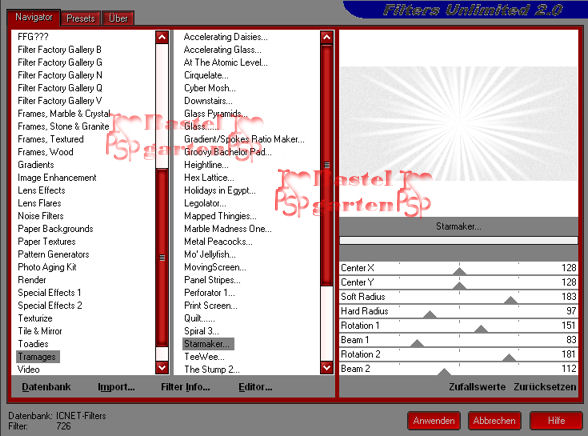Open Filter Info...
Screen dimensions: 588x436
click(185, 387)
